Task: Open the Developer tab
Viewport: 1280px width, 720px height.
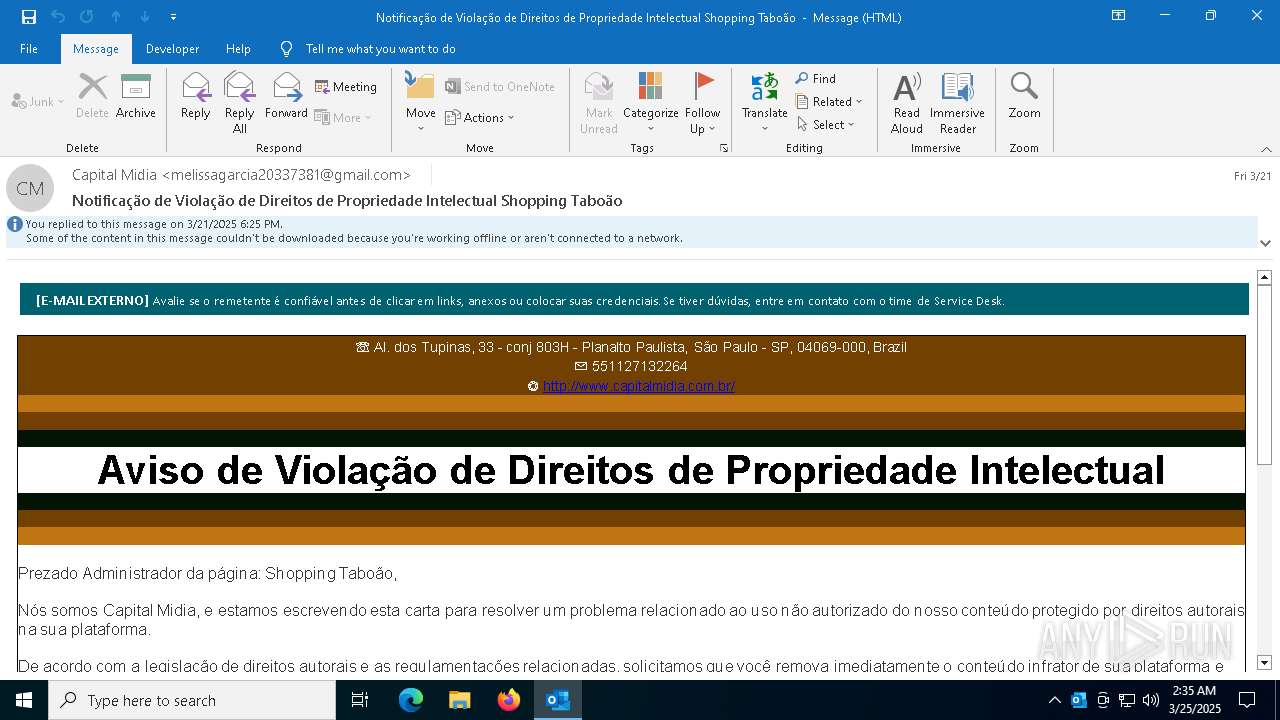Action: [172, 49]
